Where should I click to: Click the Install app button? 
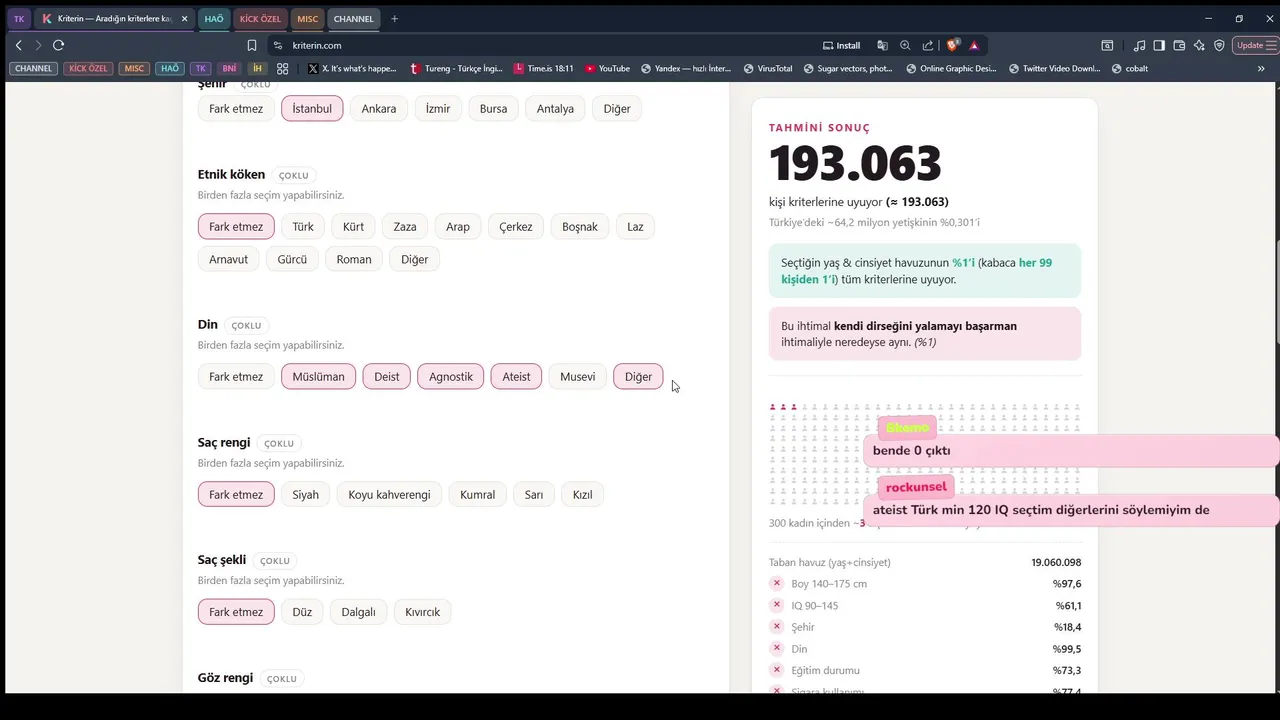coord(841,45)
